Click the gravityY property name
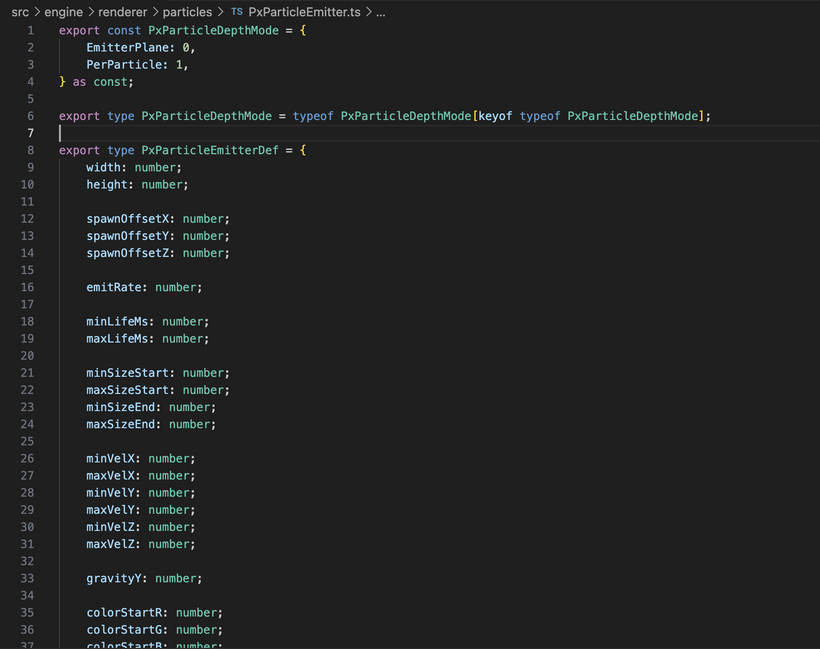 click(x=117, y=578)
